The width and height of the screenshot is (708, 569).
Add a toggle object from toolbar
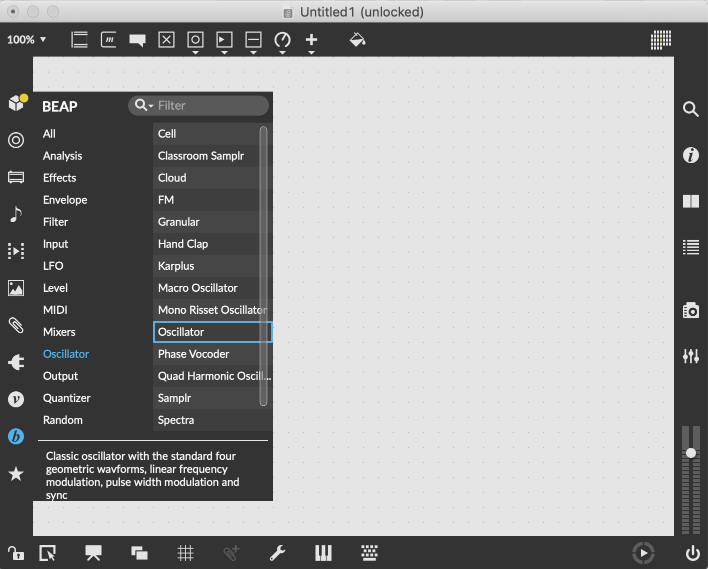click(x=166, y=40)
